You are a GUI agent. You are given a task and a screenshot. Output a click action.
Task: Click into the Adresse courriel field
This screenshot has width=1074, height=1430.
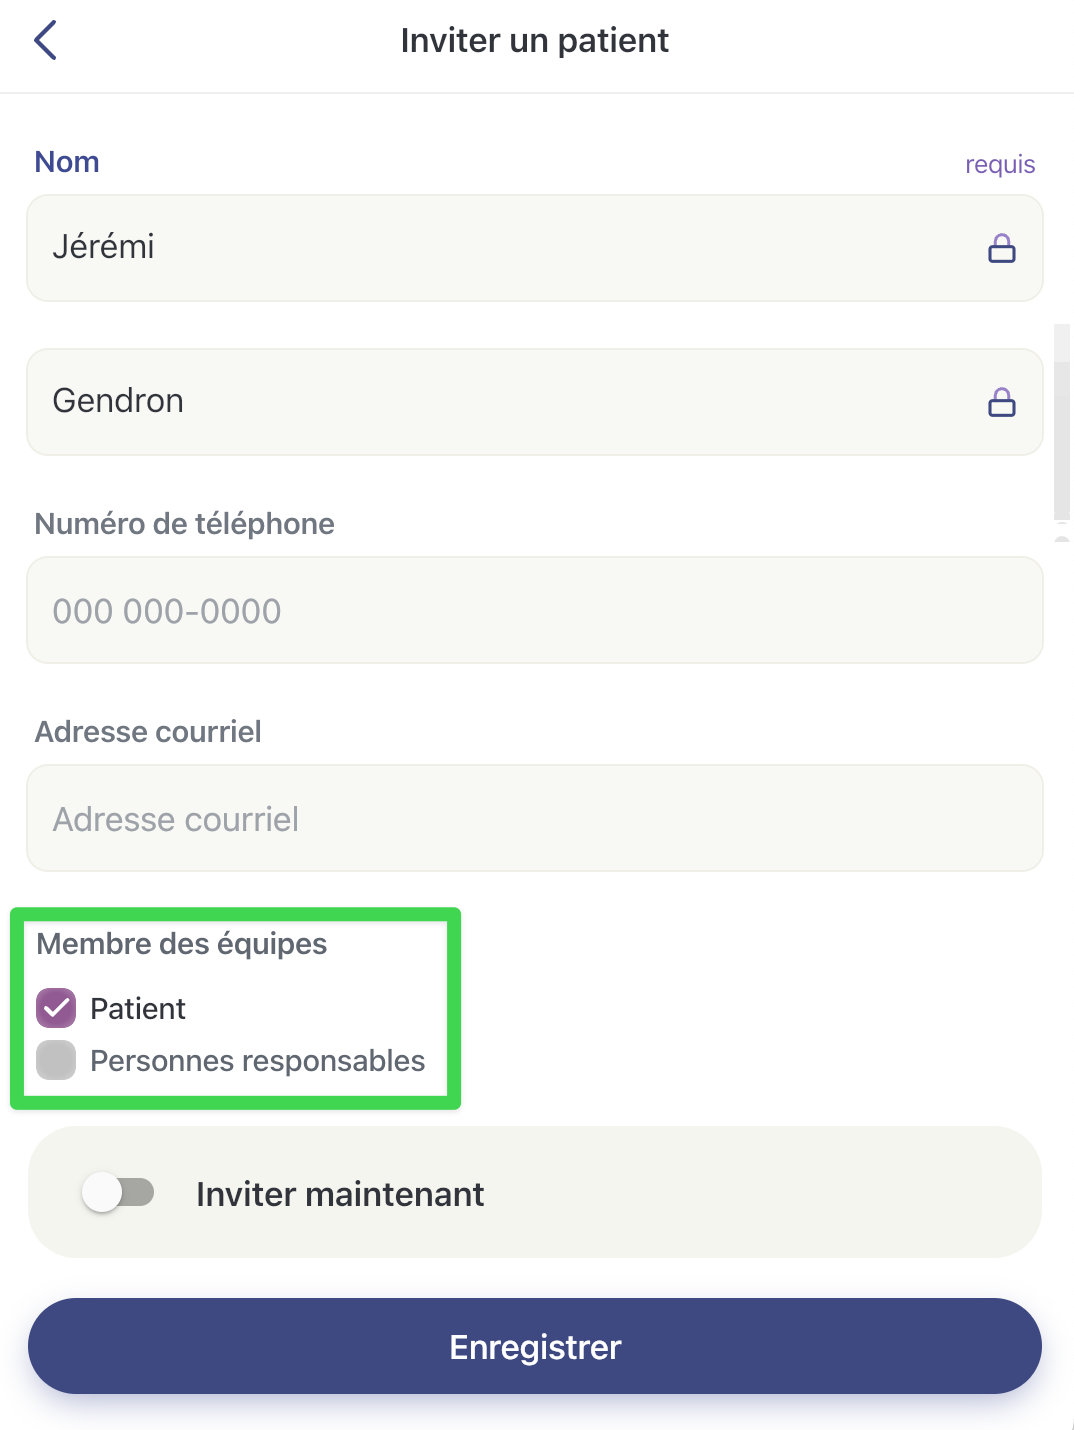point(534,818)
